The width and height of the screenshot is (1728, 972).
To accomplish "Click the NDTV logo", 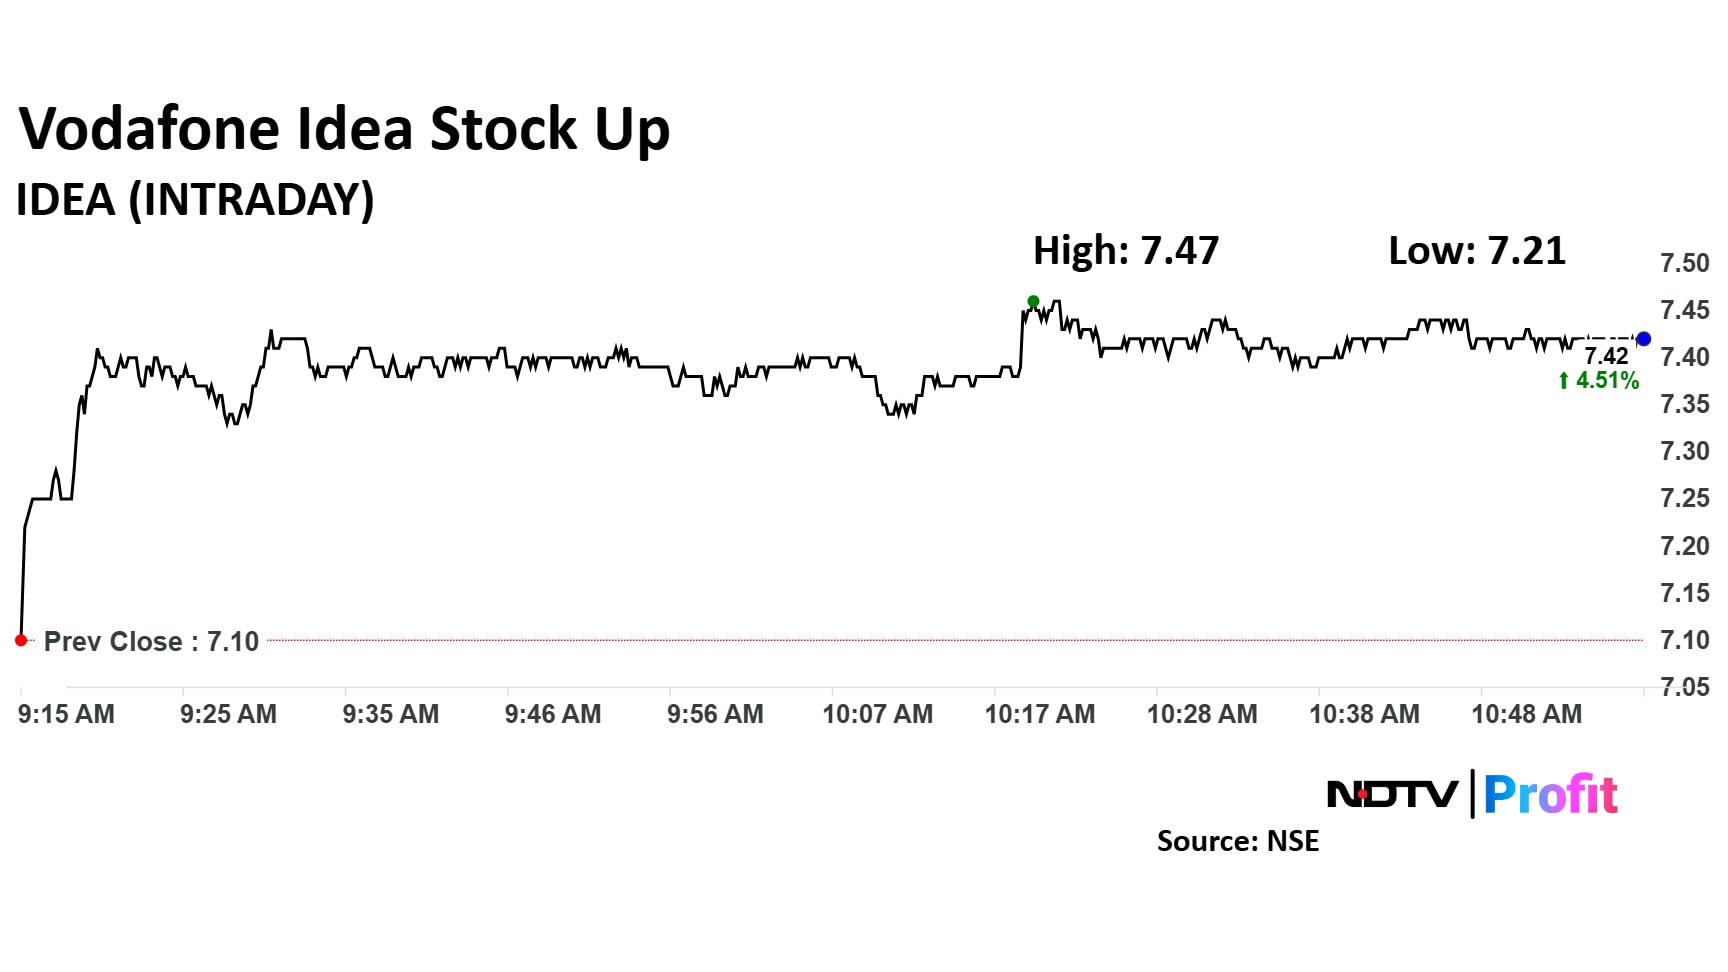I will tap(1392, 795).
